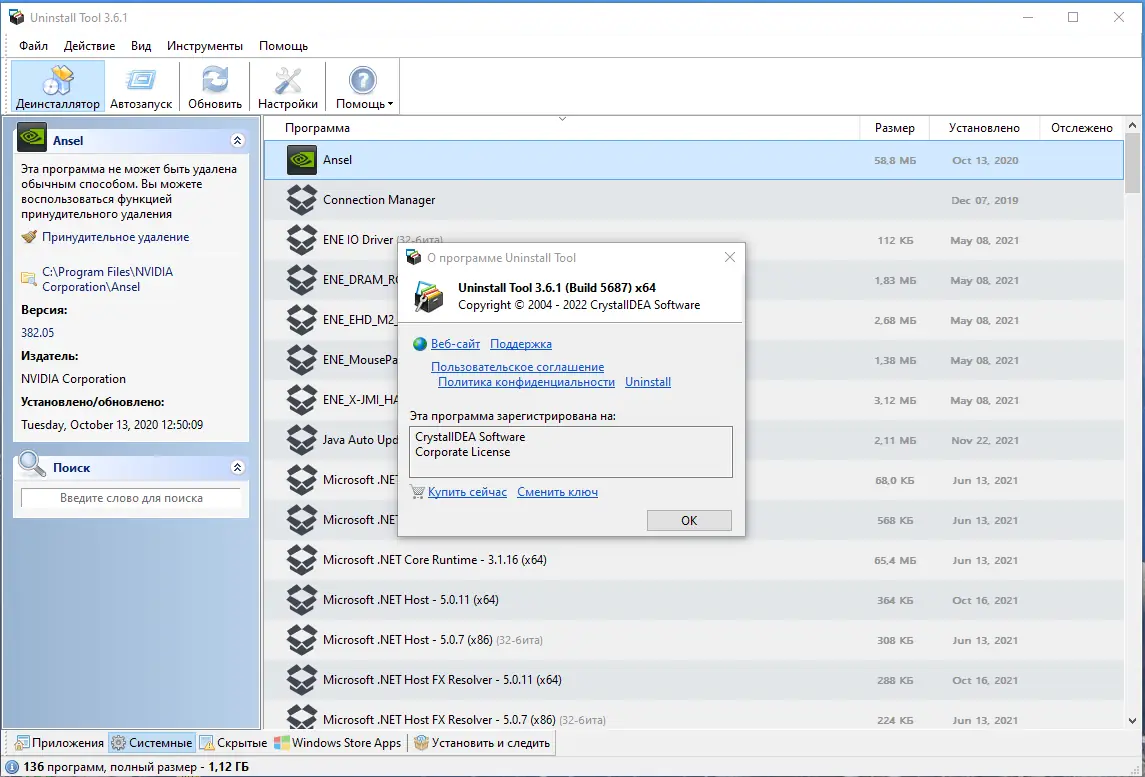Open the Автозапуск toolbar section
Screen dimensions: 1145x777
(x=141, y=86)
